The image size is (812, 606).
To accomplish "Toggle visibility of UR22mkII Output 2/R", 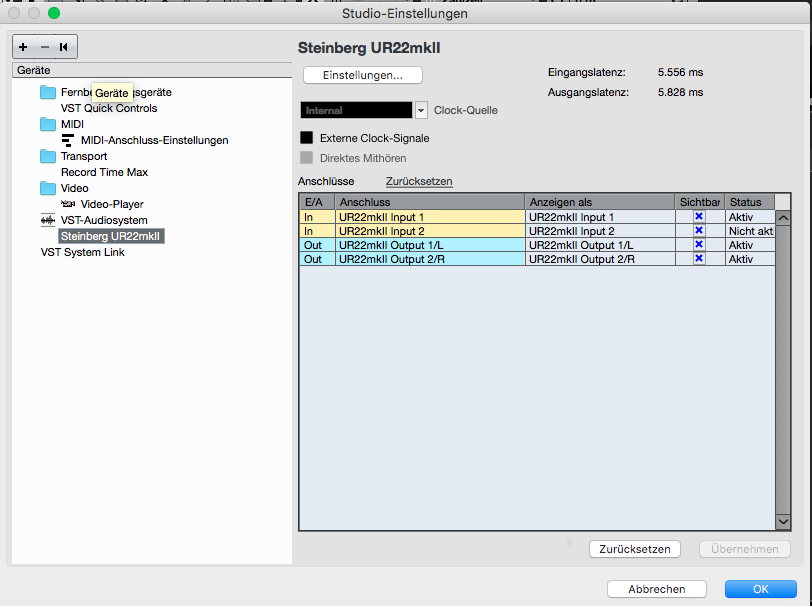I will (x=699, y=258).
